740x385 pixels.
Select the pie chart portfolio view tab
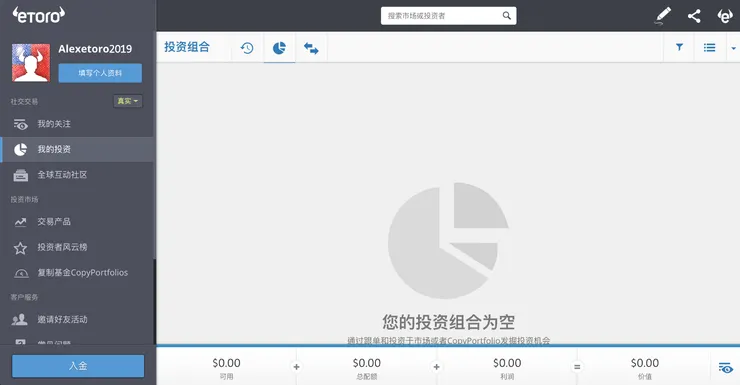click(x=279, y=48)
